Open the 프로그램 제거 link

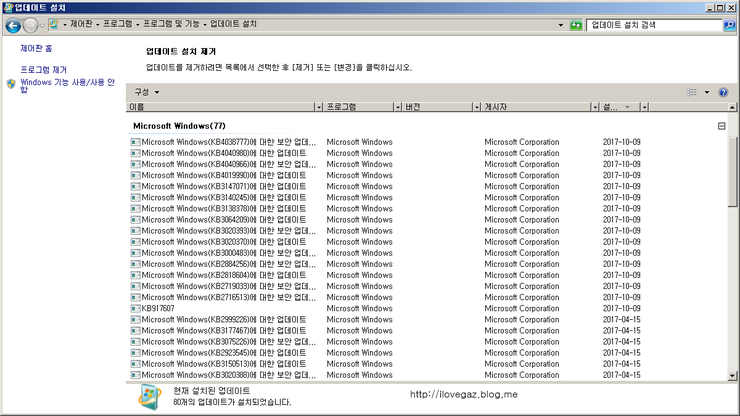[43, 70]
